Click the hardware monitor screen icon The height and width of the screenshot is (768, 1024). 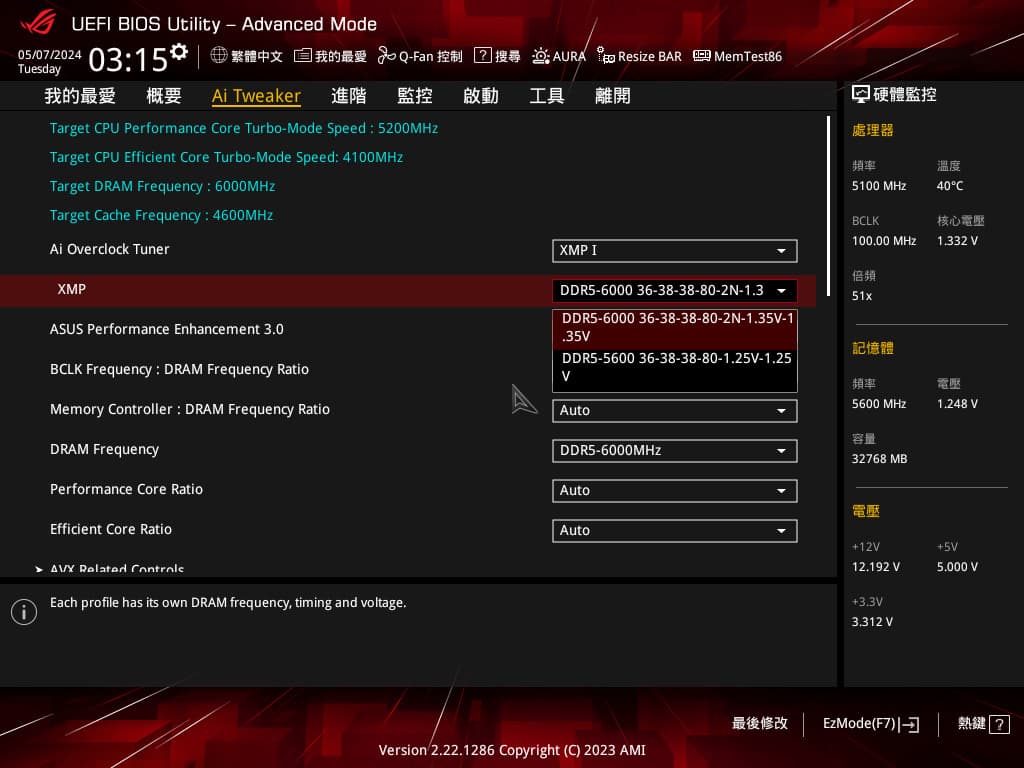coord(861,95)
